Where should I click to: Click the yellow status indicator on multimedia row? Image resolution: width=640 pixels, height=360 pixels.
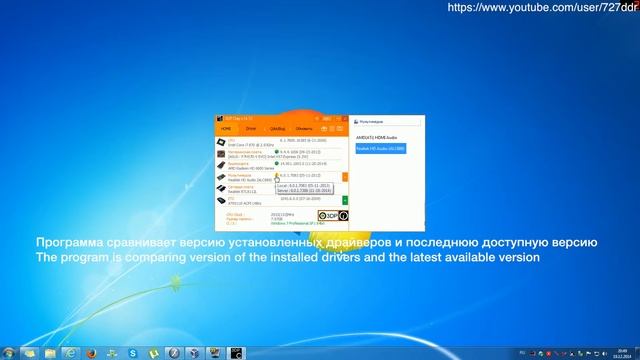(276, 175)
